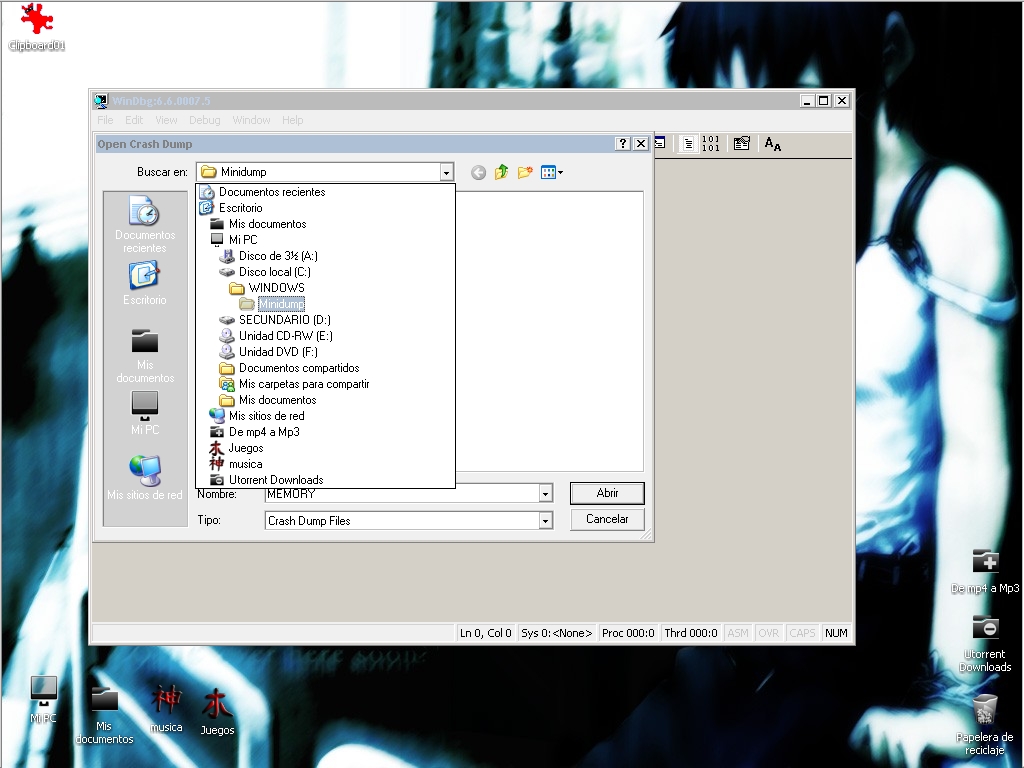Click the Create New Folder icon
Screen dimensions: 1024x768
pos(525,172)
